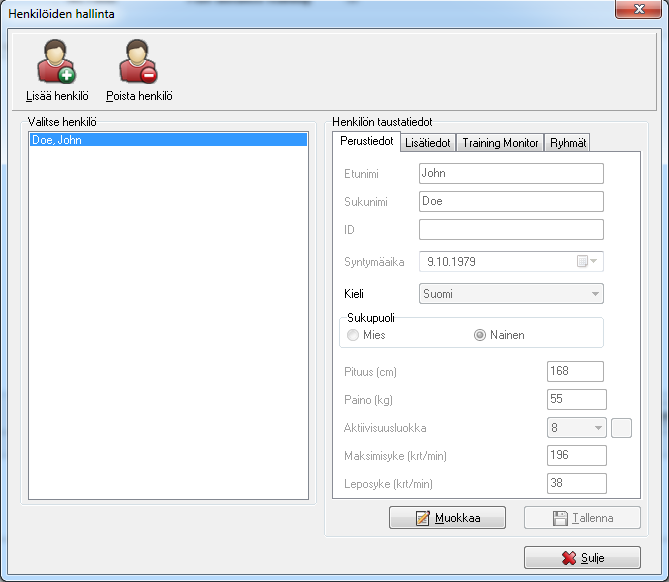Click the Paino (kg) field

pos(576,399)
